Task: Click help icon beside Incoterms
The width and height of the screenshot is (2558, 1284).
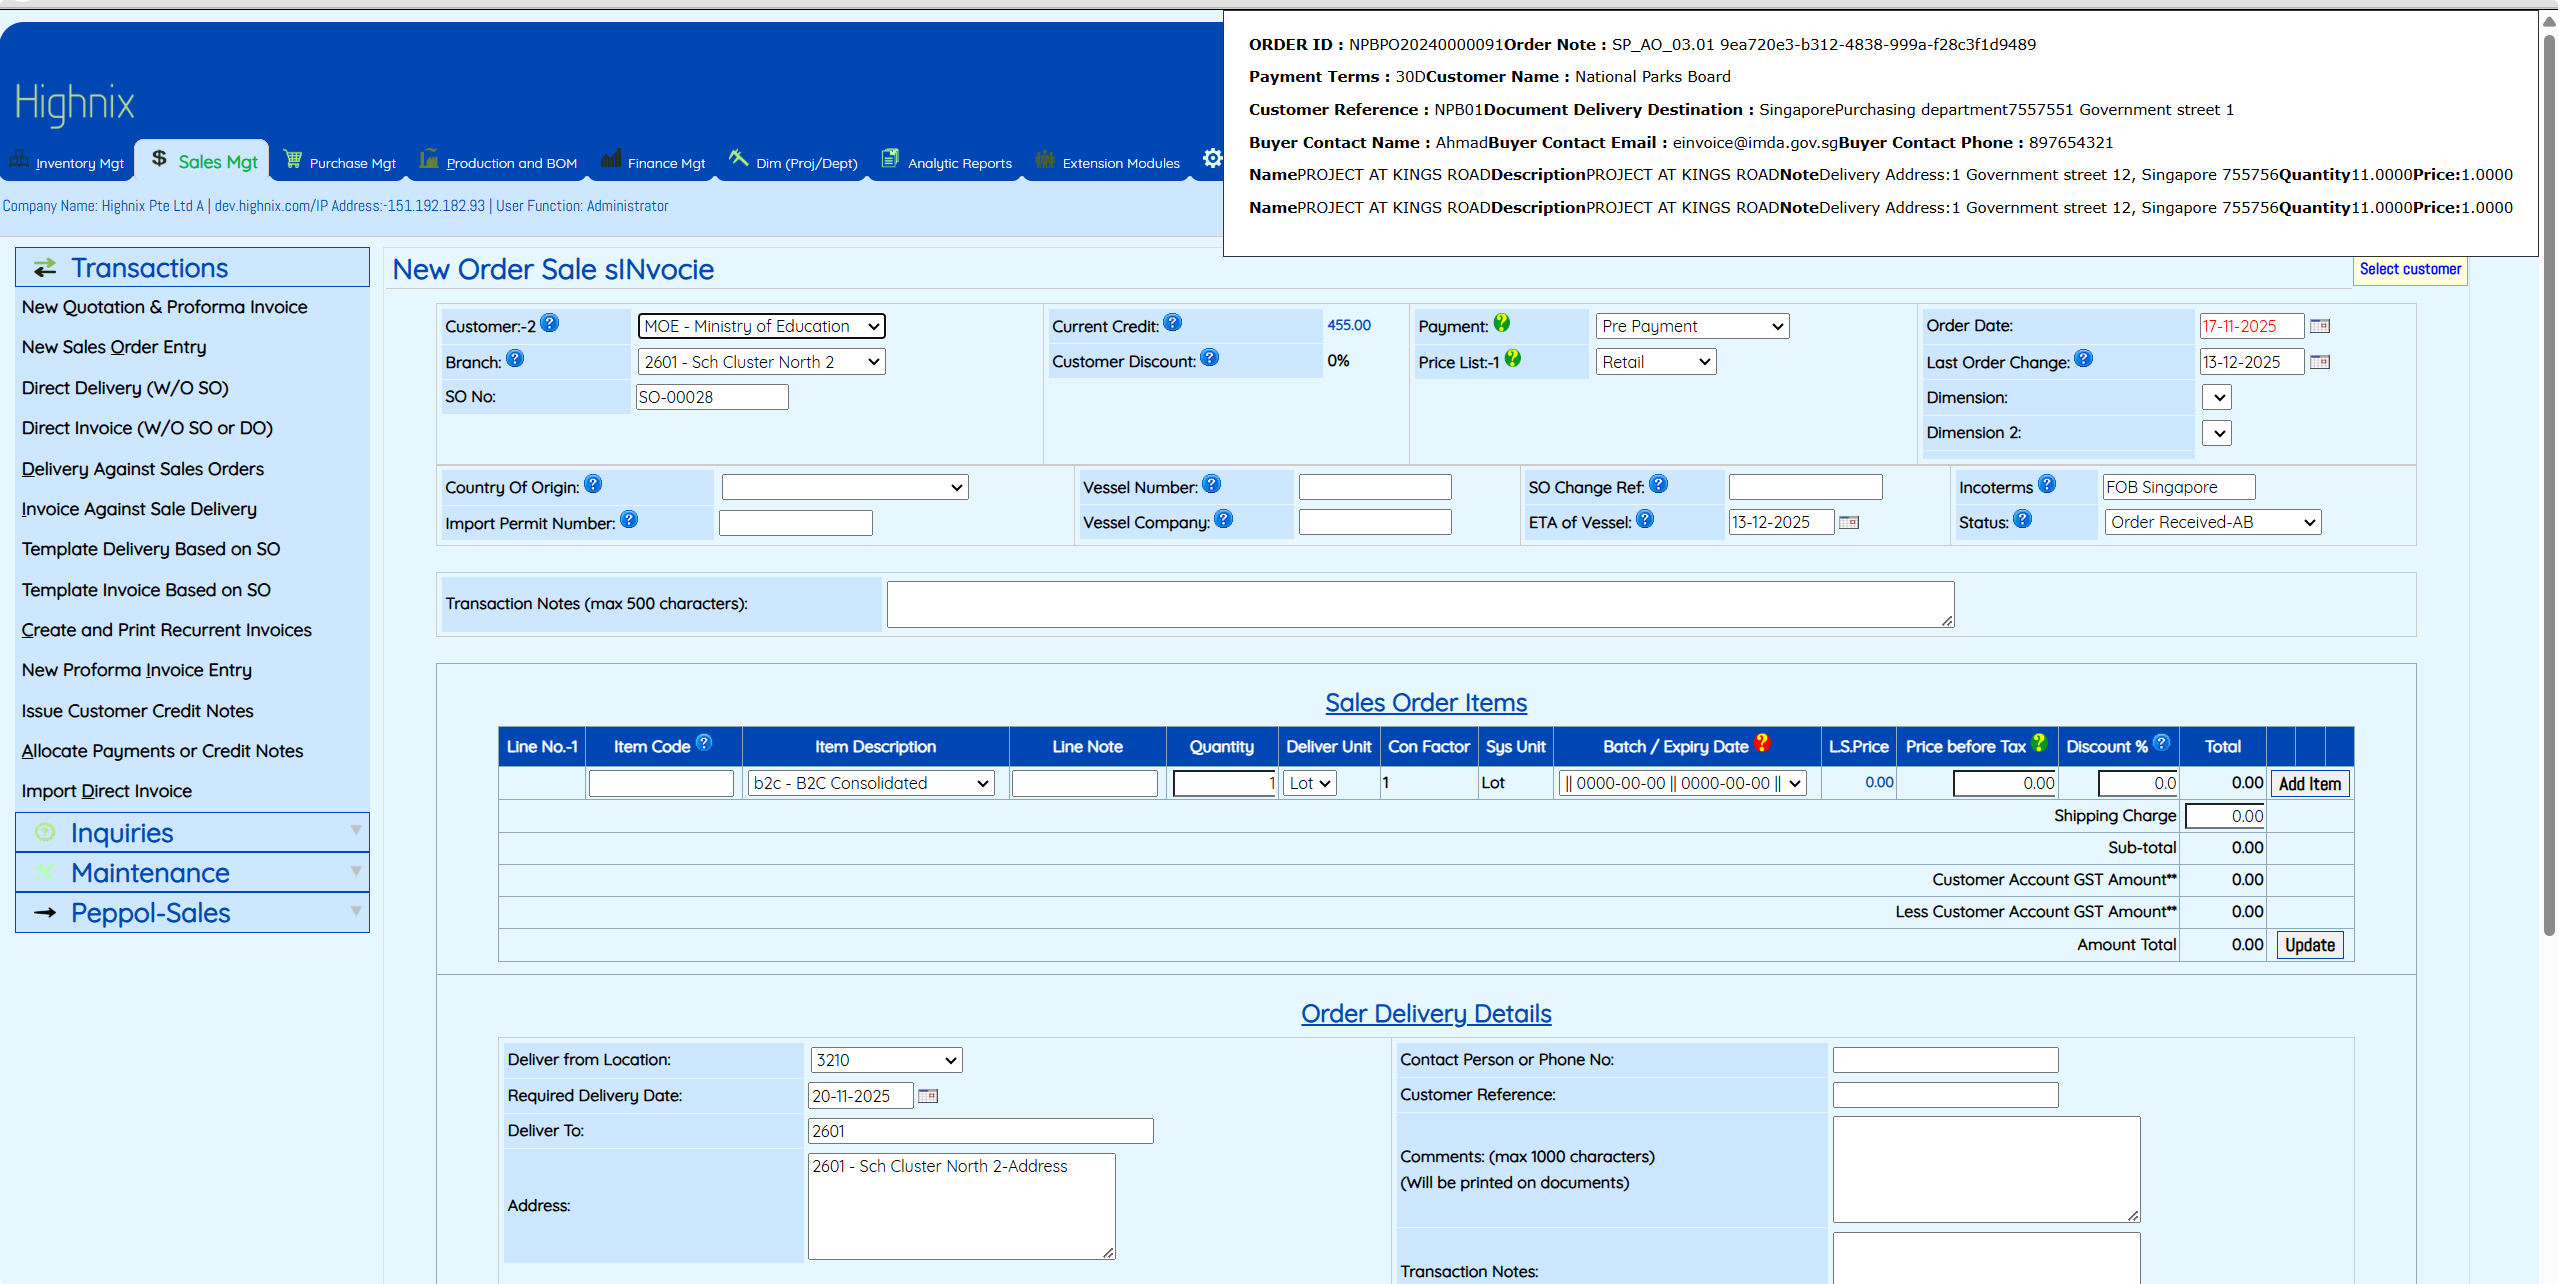Action: (2047, 484)
